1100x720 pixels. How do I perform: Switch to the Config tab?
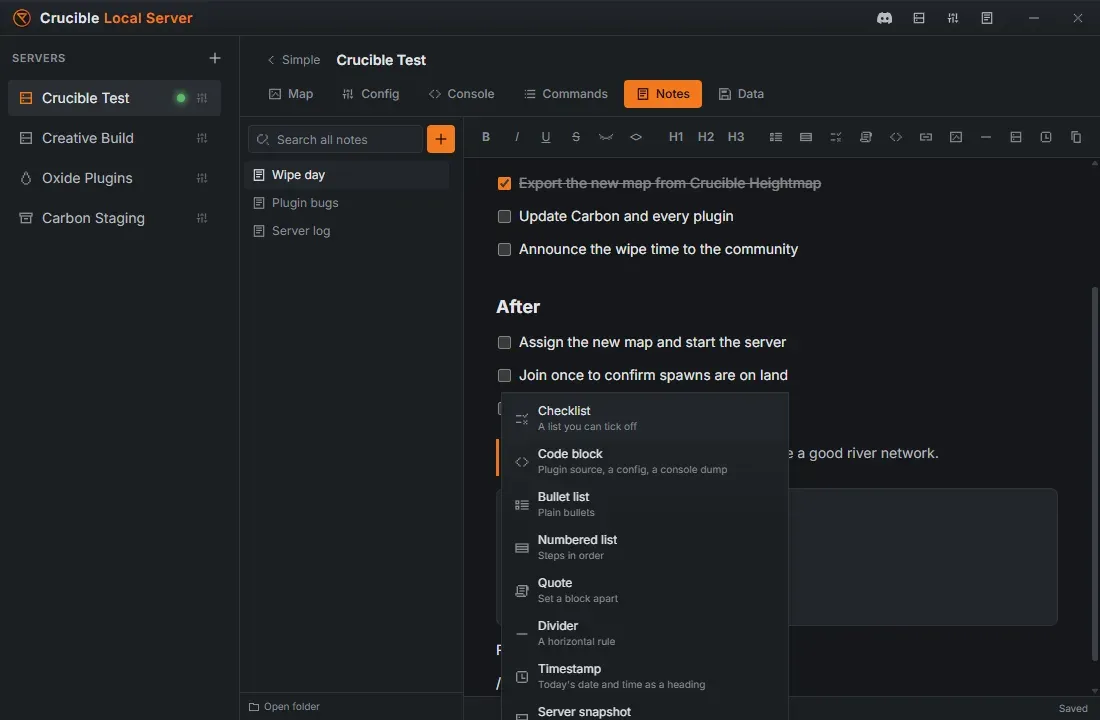370,94
